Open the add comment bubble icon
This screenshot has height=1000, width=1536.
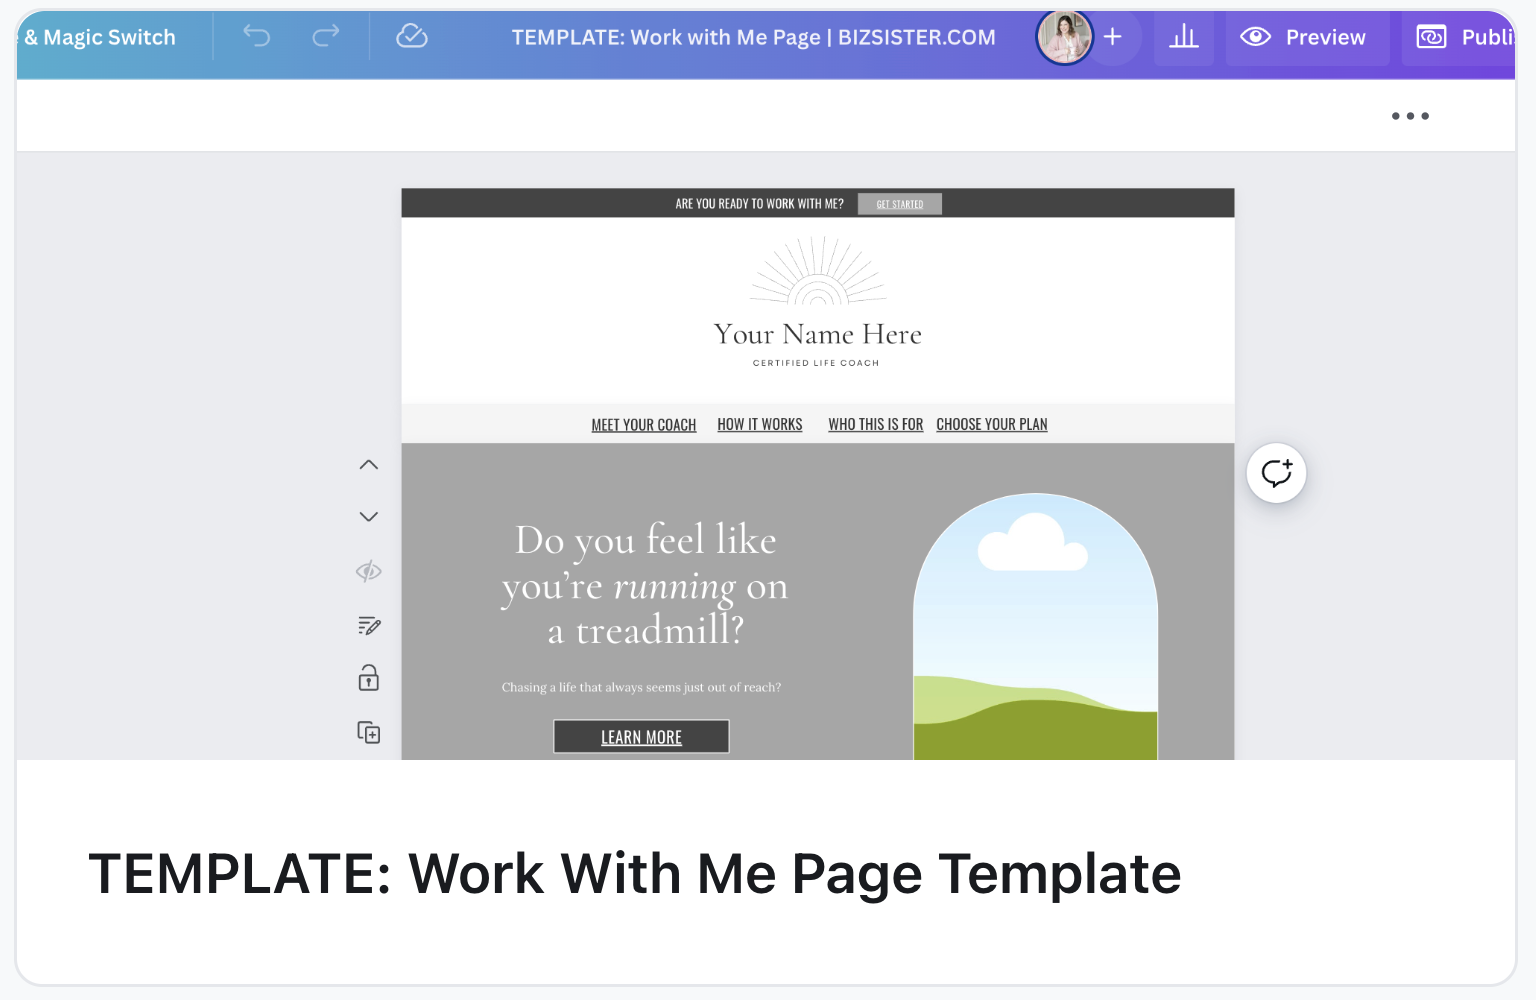[x=1276, y=473]
